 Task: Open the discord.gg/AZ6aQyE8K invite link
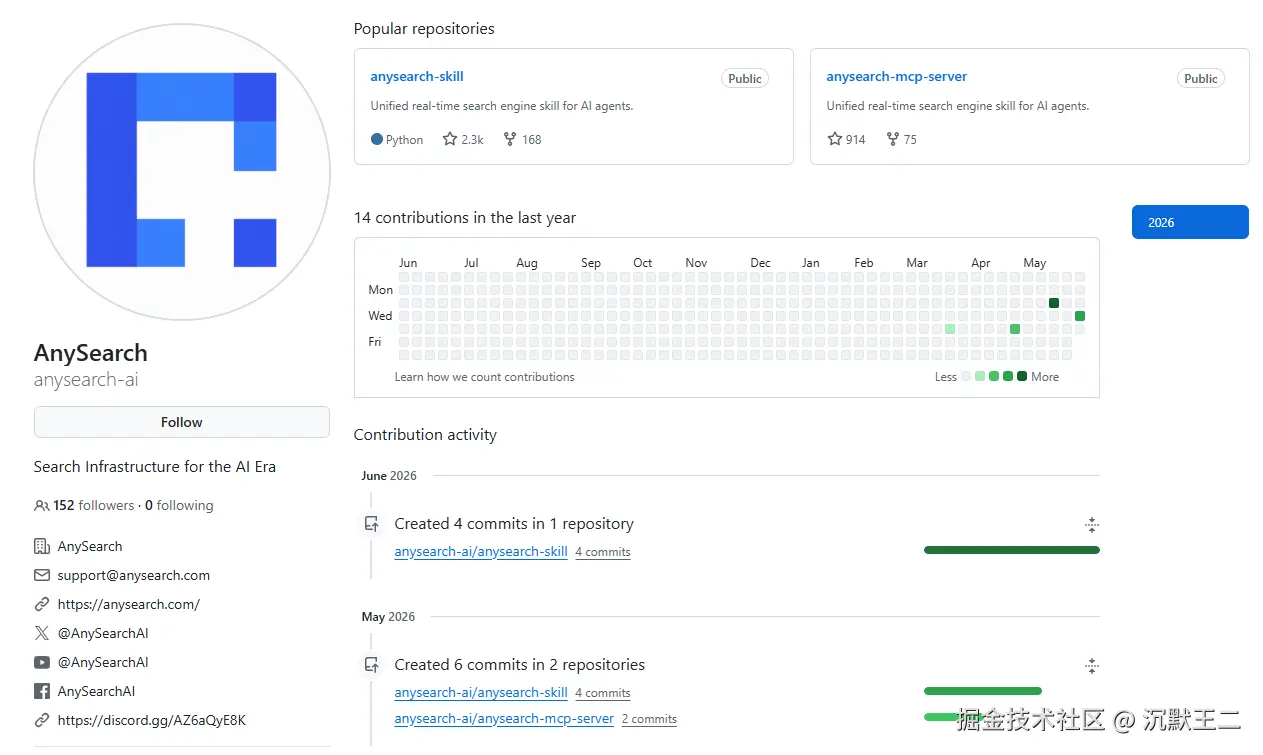(x=152, y=720)
